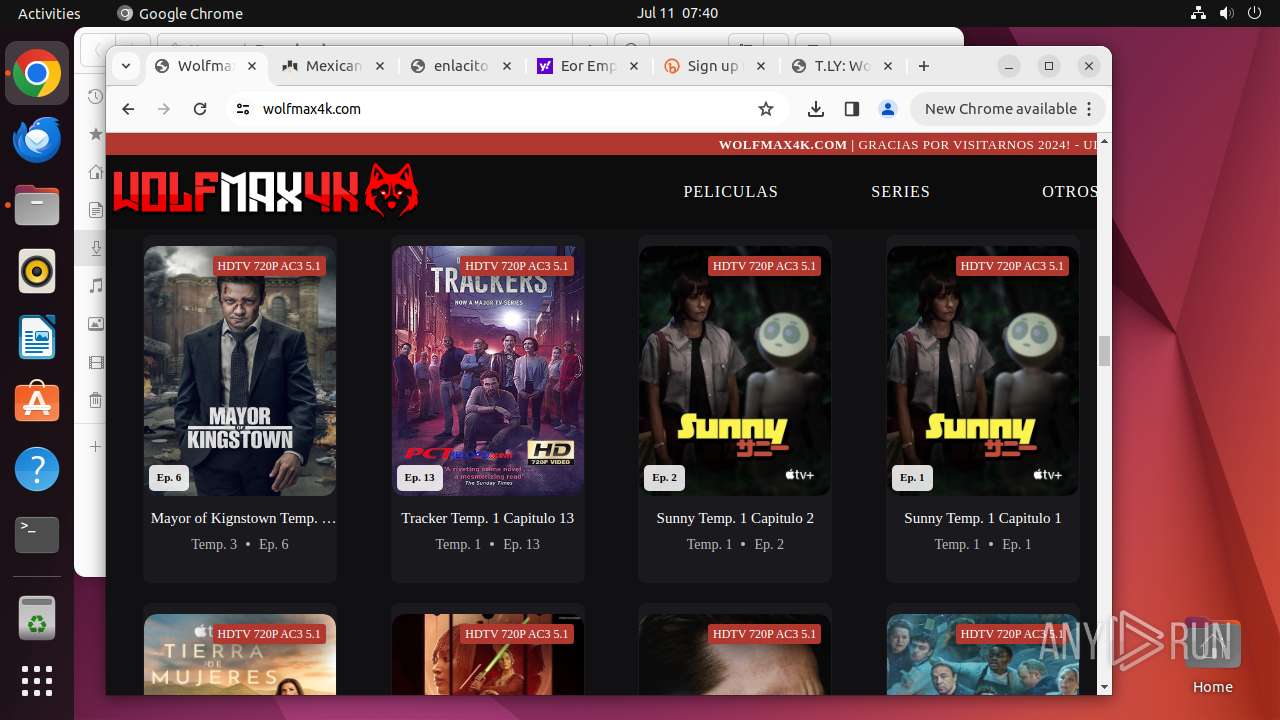The image size is (1280, 720).
Task: Launch Thunderbird mail from the dock
Action: pyautogui.click(x=37, y=140)
